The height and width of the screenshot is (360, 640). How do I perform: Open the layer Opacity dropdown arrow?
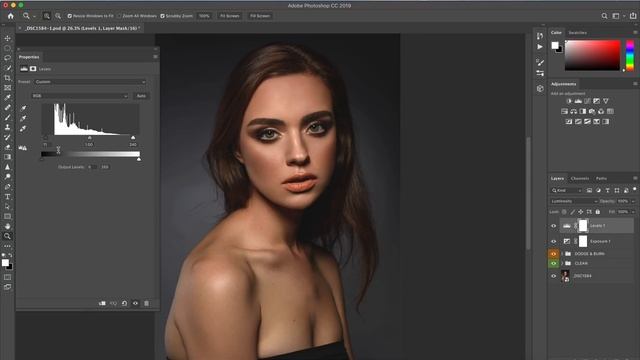(633, 201)
